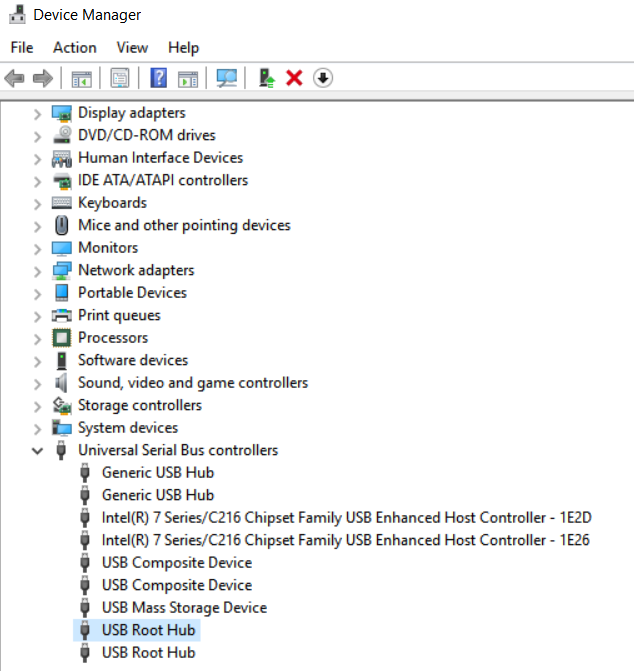
Task: Scan for hardware changes toolbar icon
Action: pos(227,78)
